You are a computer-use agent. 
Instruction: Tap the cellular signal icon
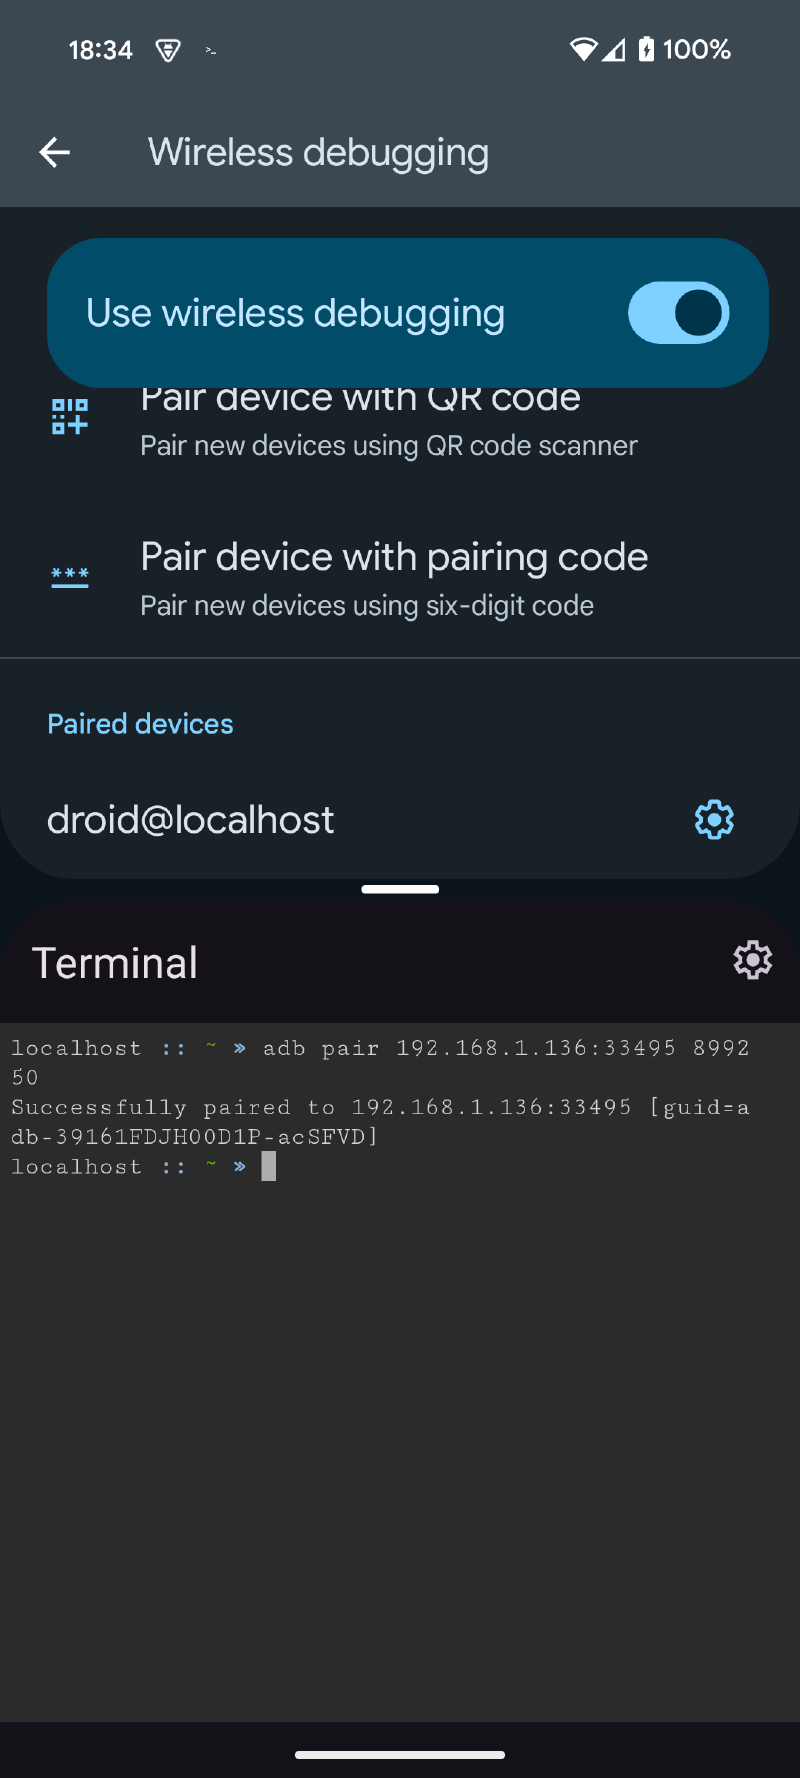(x=613, y=49)
